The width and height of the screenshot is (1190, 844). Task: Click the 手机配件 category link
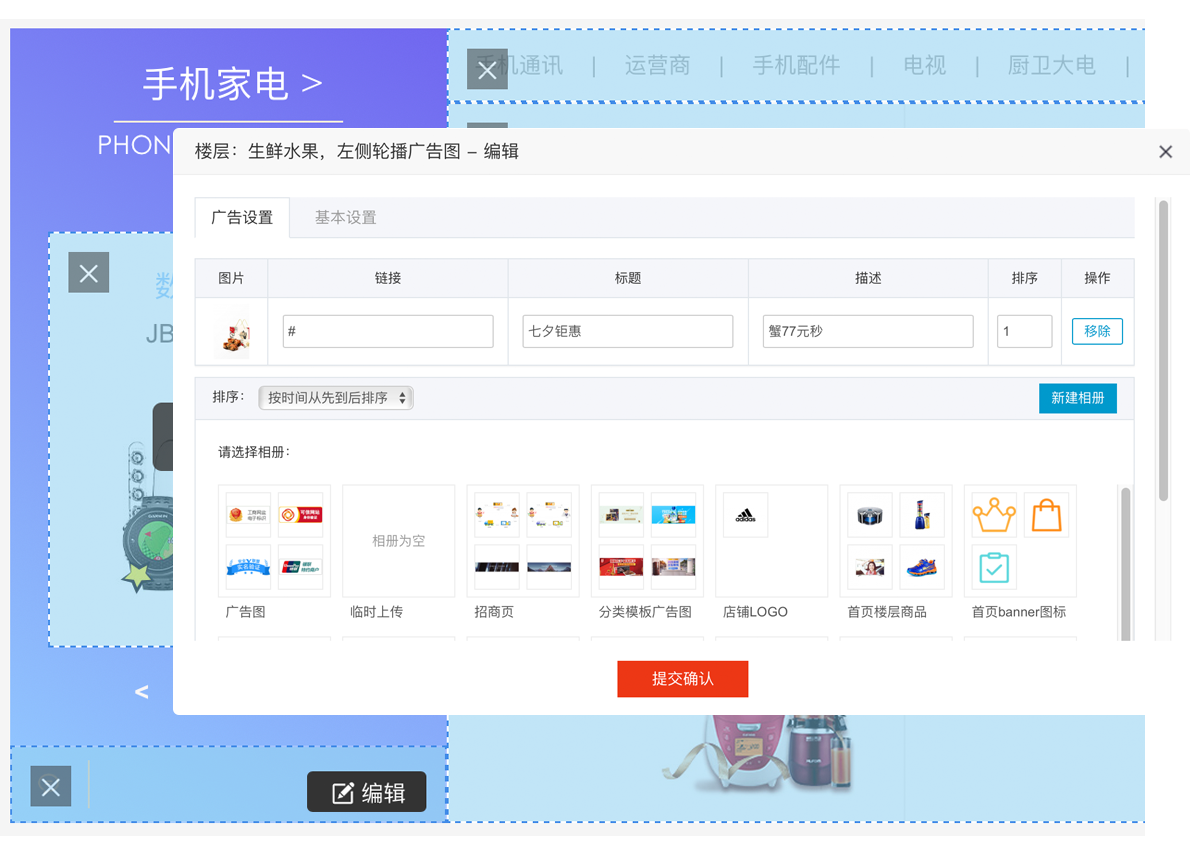pos(796,65)
